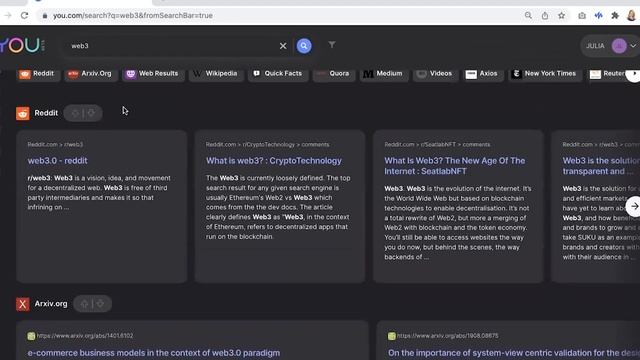The image size is (640, 360).
Task: Open the Extensions puzzle icon
Action: tap(615, 16)
